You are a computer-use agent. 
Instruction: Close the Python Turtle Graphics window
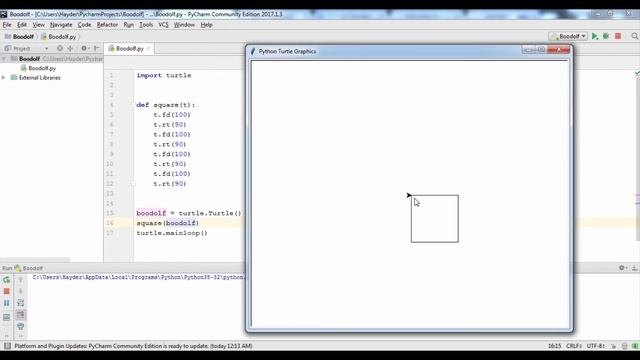pyautogui.click(x=559, y=50)
